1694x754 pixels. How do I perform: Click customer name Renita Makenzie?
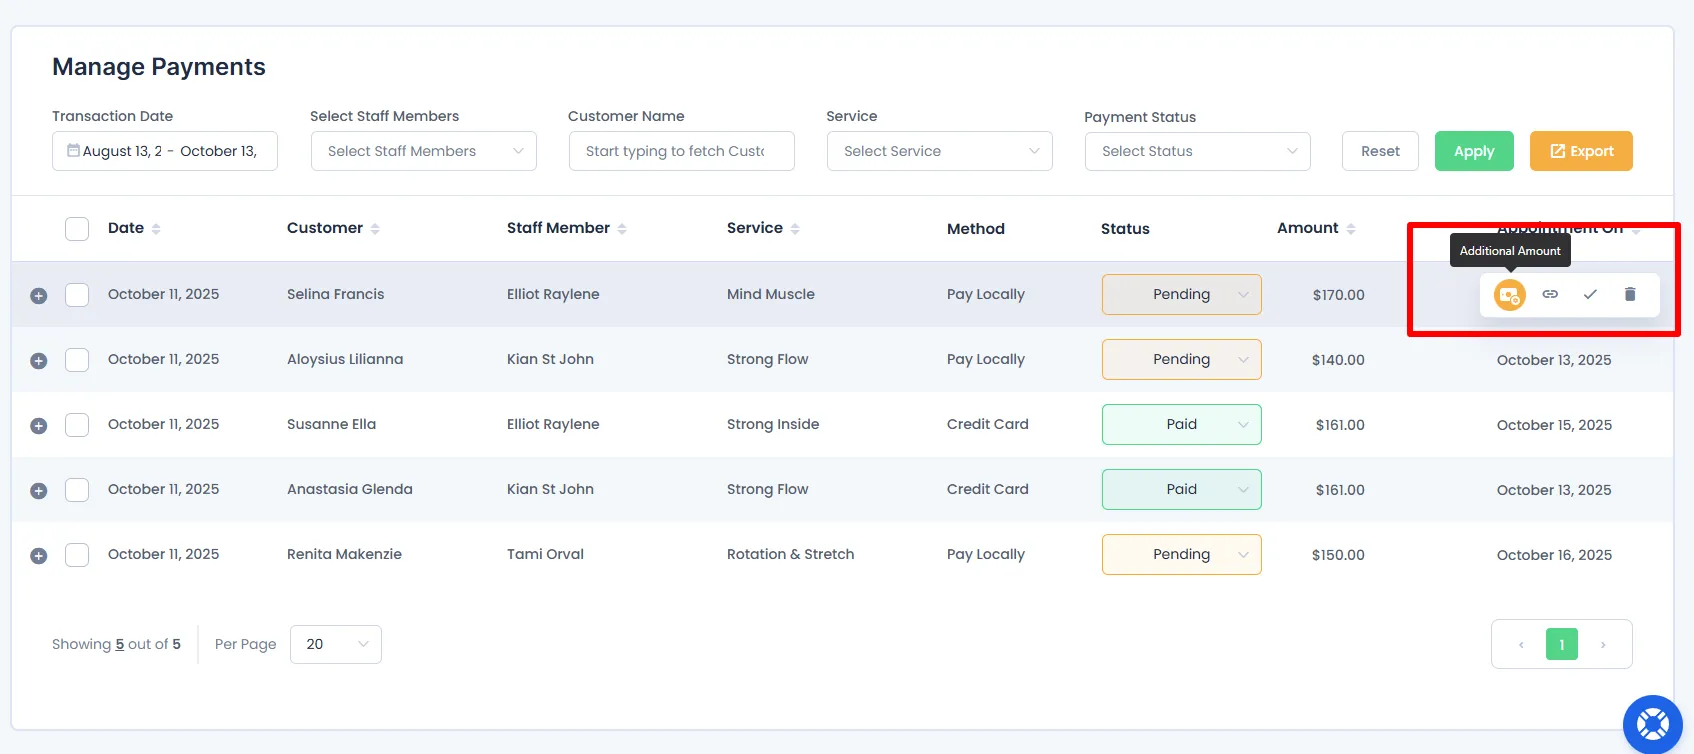(344, 554)
